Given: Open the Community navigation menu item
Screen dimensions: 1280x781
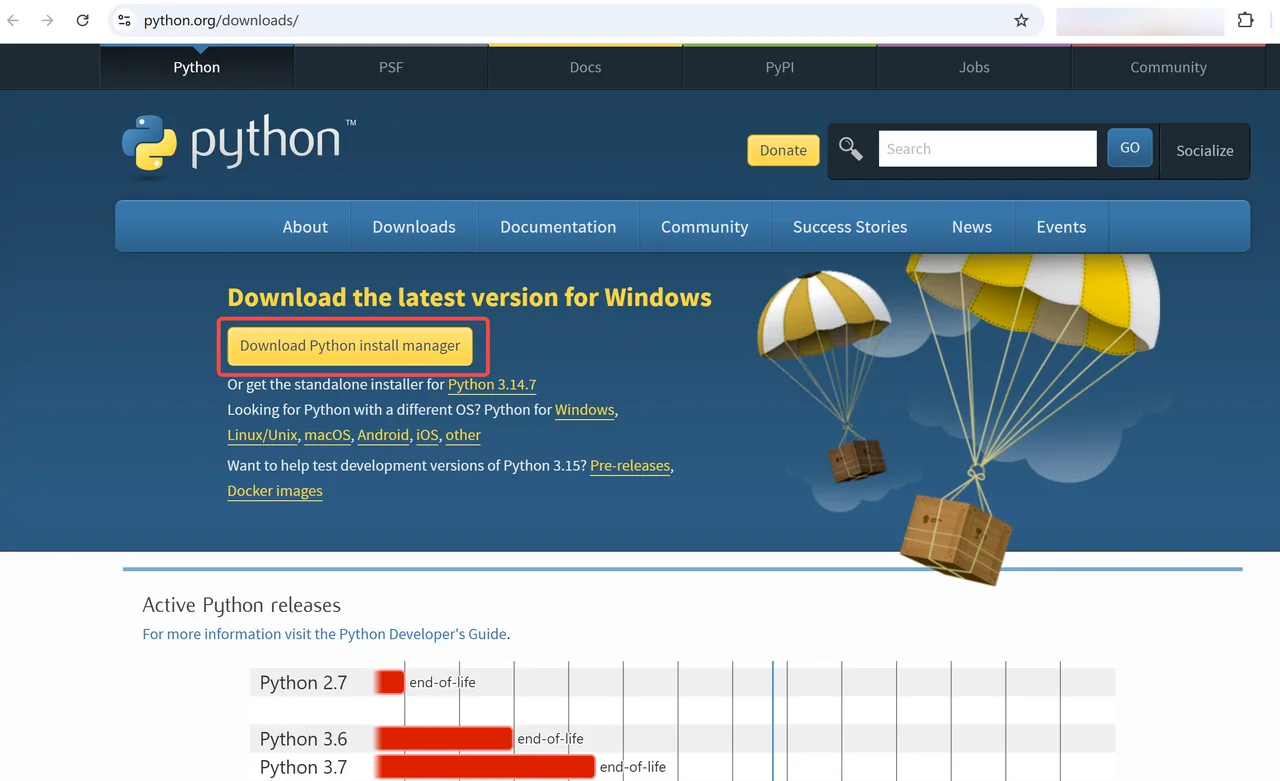Looking at the screenshot, I should tap(704, 227).
